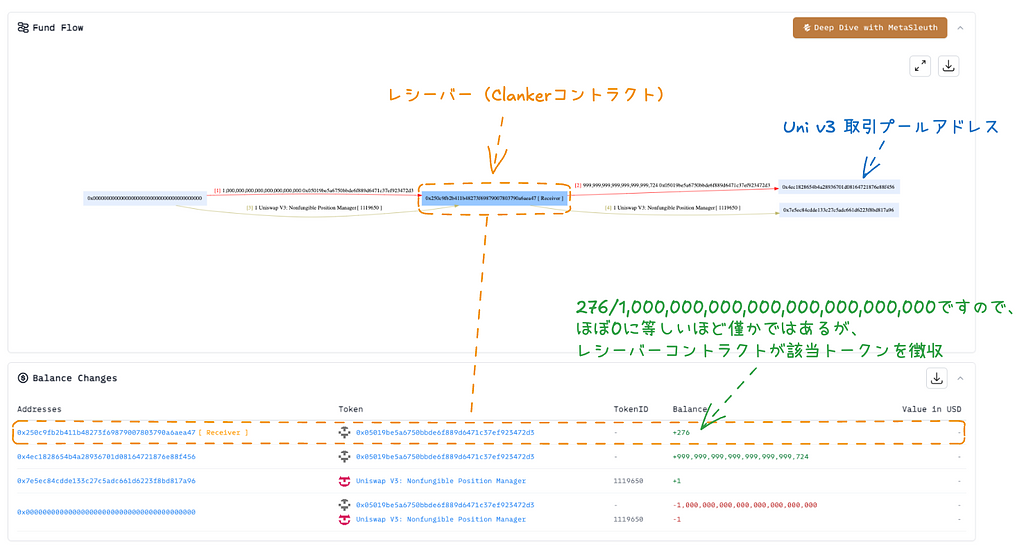
Task: Select the 0x7e5ec84 node in graph
Action: [839, 210]
